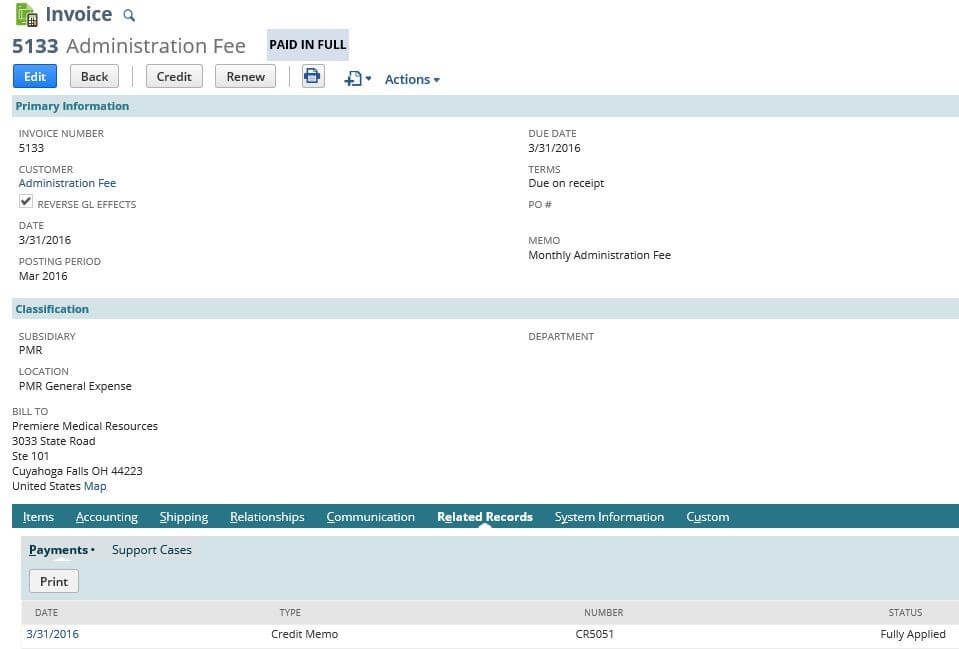Click the Back button
Viewport: 959px width, 649px height.
click(x=94, y=76)
